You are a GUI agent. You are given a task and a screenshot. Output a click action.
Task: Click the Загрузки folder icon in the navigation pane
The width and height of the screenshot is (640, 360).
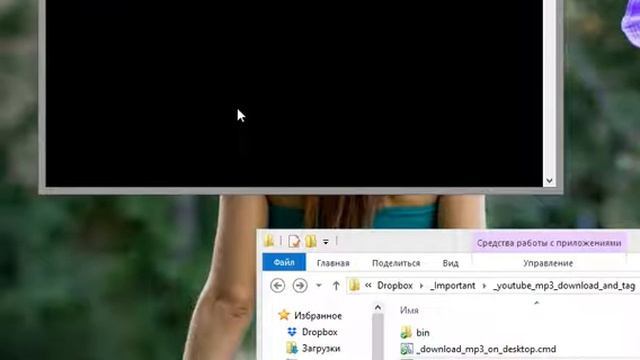(x=292, y=348)
